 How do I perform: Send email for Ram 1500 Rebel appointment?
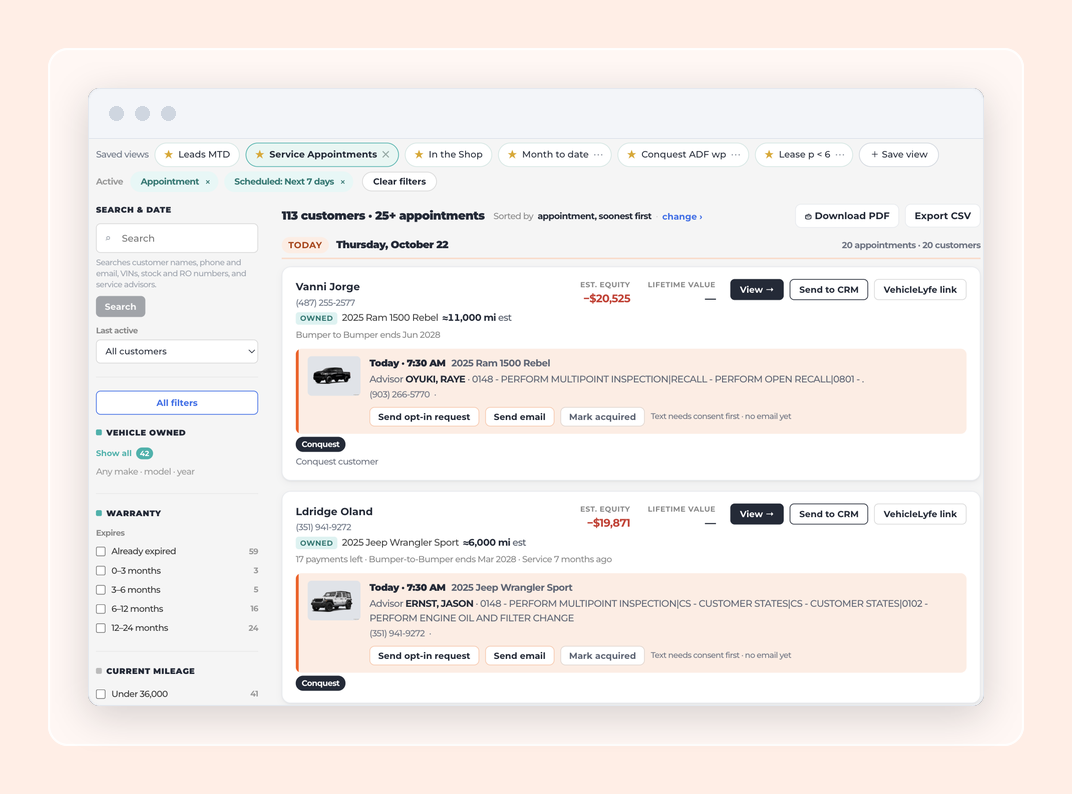coord(520,417)
